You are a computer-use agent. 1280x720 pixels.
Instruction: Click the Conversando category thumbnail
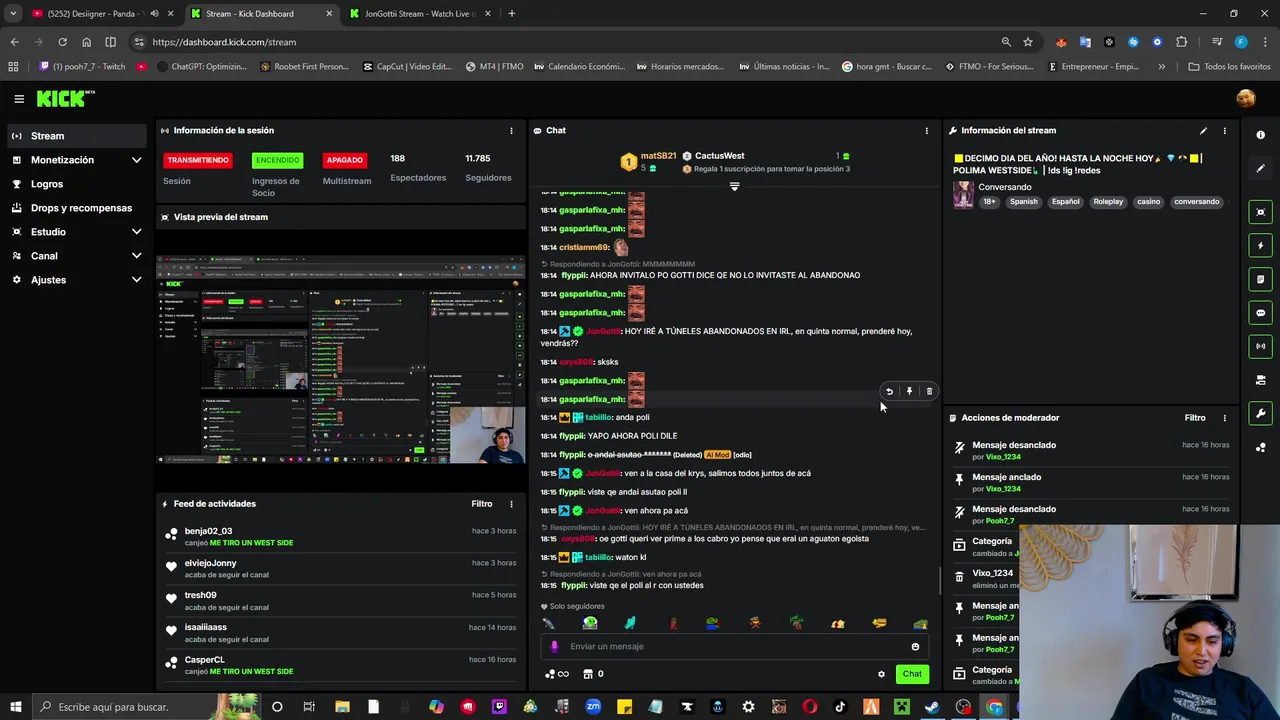[x=963, y=194]
